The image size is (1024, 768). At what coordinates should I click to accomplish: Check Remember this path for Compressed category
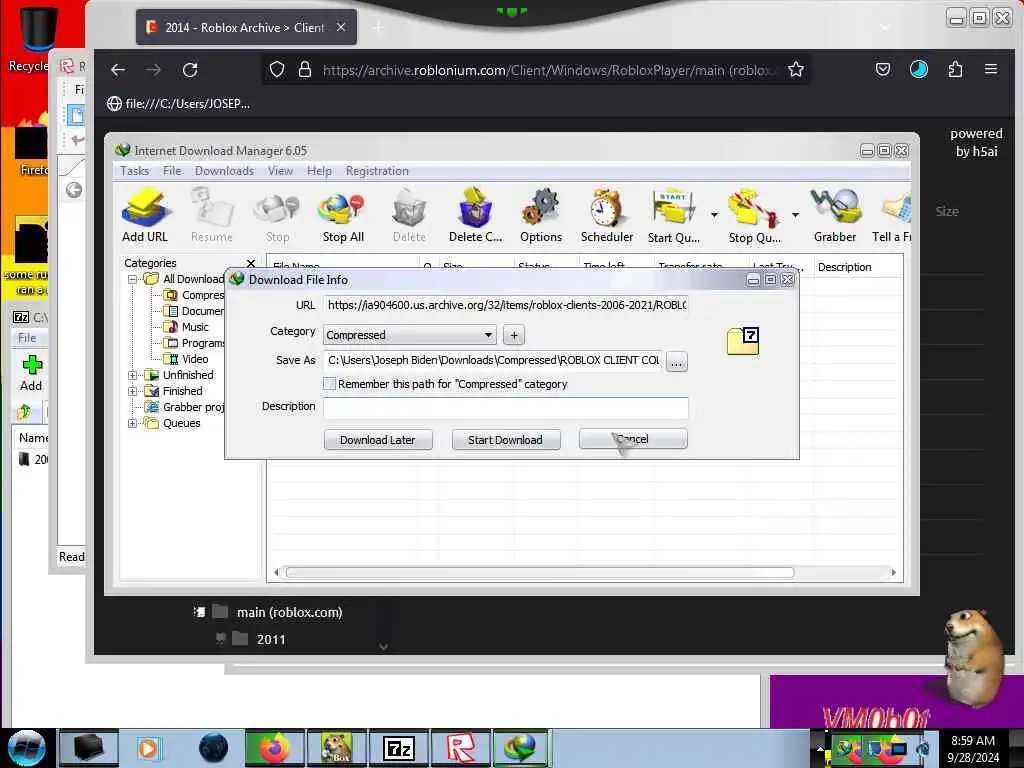pyautogui.click(x=330, y=384)
